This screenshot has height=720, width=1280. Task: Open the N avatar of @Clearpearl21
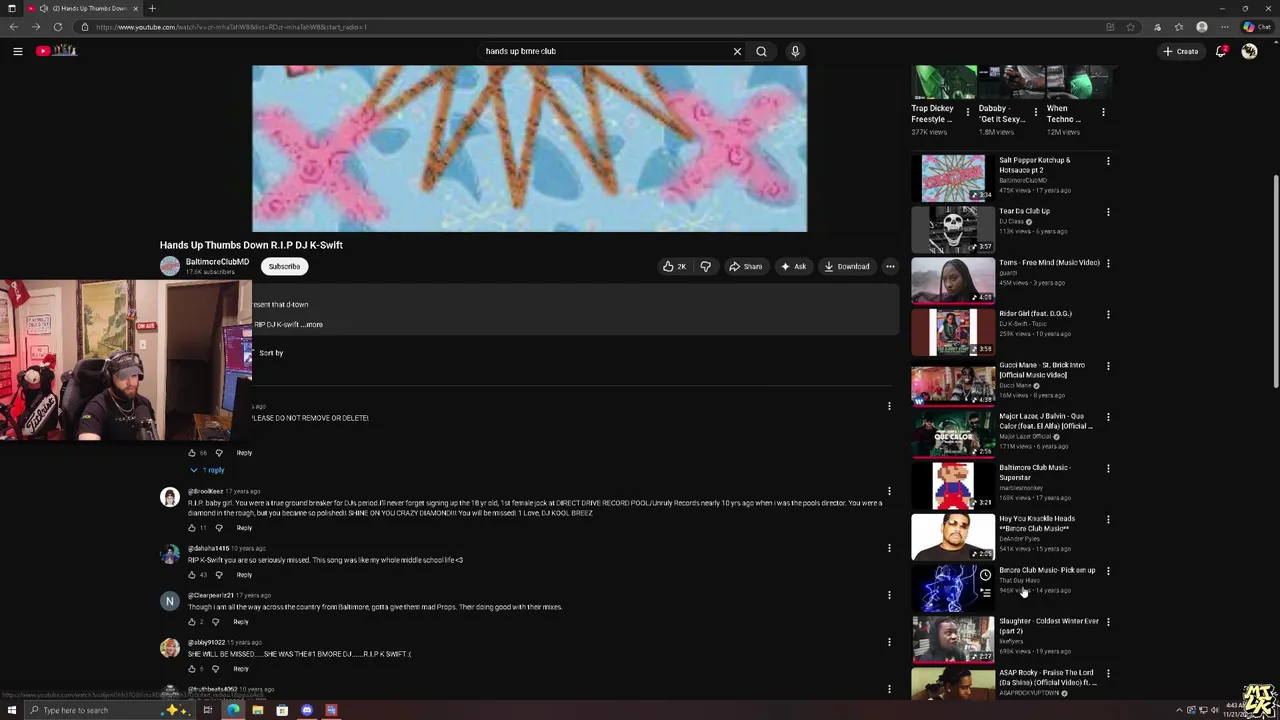click(170, 601)
